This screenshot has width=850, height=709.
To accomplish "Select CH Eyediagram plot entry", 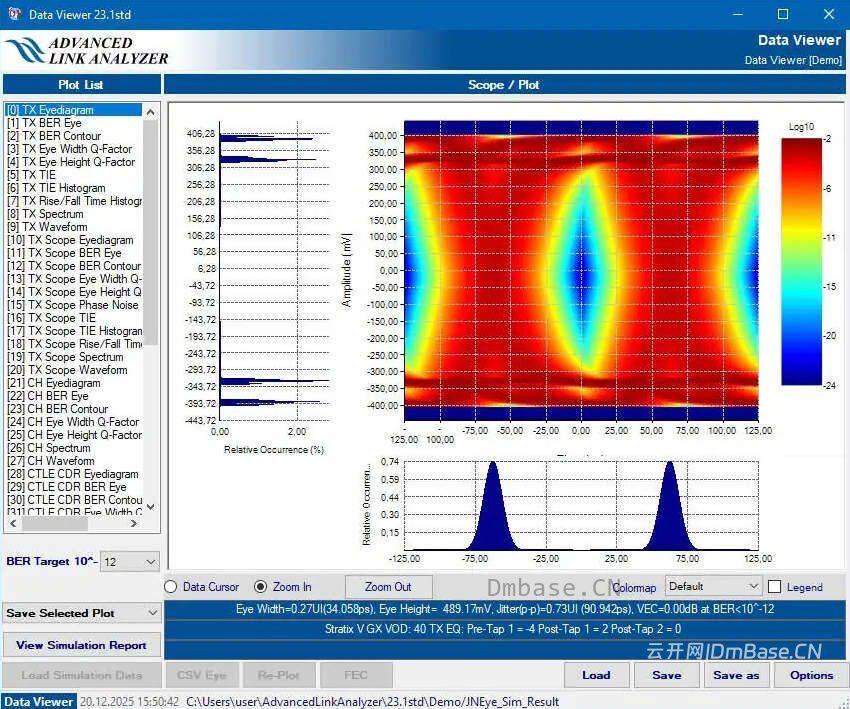I will click(54, 383).
